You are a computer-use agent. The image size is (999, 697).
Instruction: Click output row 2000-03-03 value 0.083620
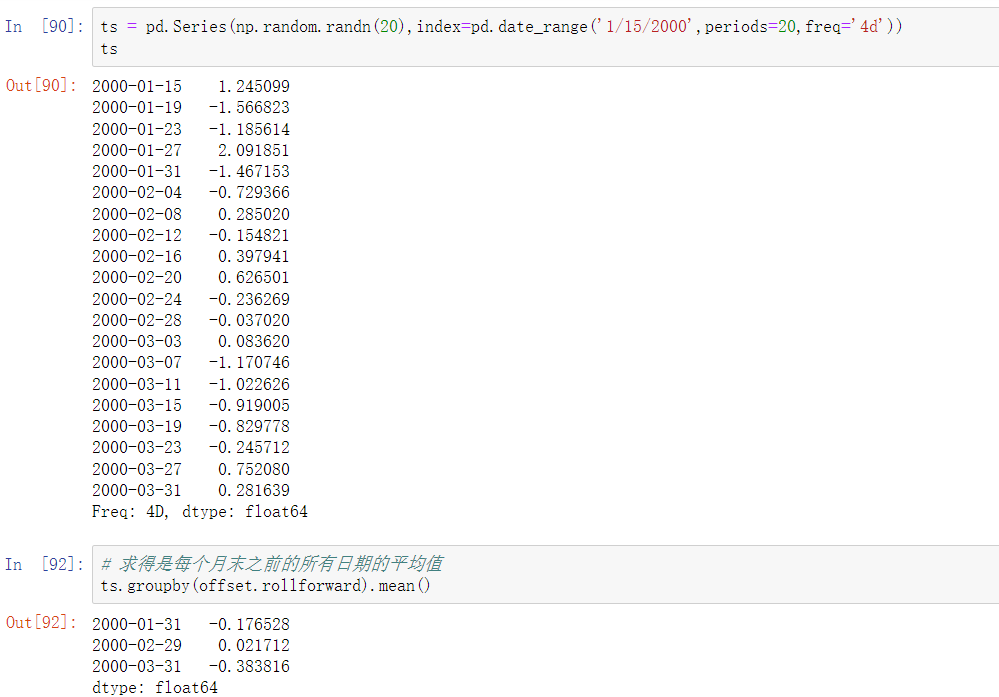(191, 341)
